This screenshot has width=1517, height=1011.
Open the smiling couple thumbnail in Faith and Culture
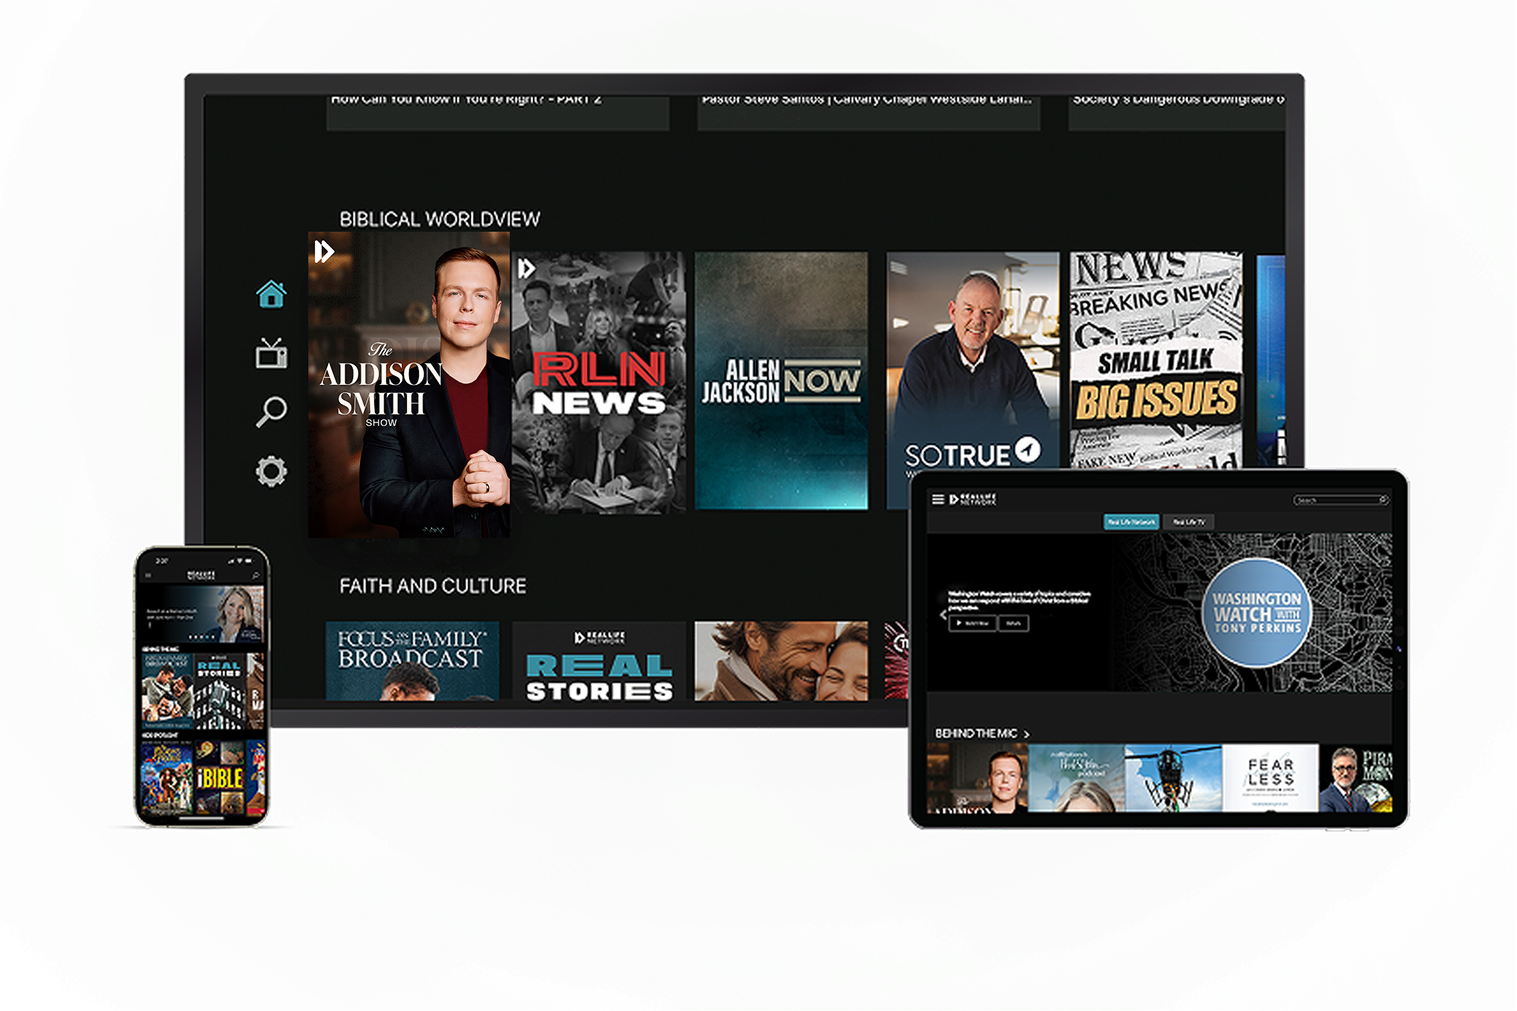click(781, 661)
